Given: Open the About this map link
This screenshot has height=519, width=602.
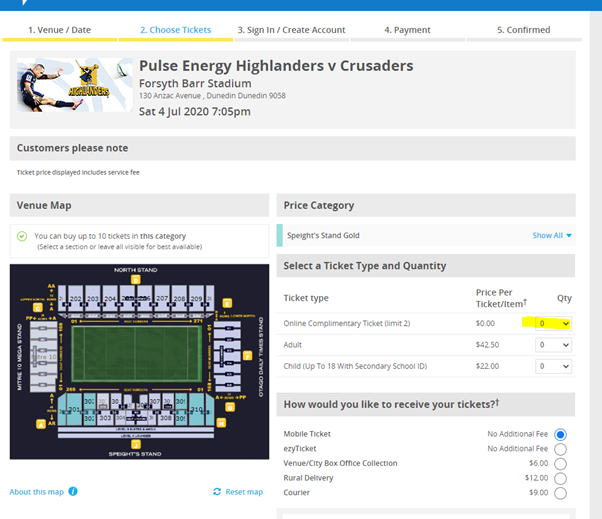Looking at the screenshot, I should pyautogui.click(x=36, y=492).
